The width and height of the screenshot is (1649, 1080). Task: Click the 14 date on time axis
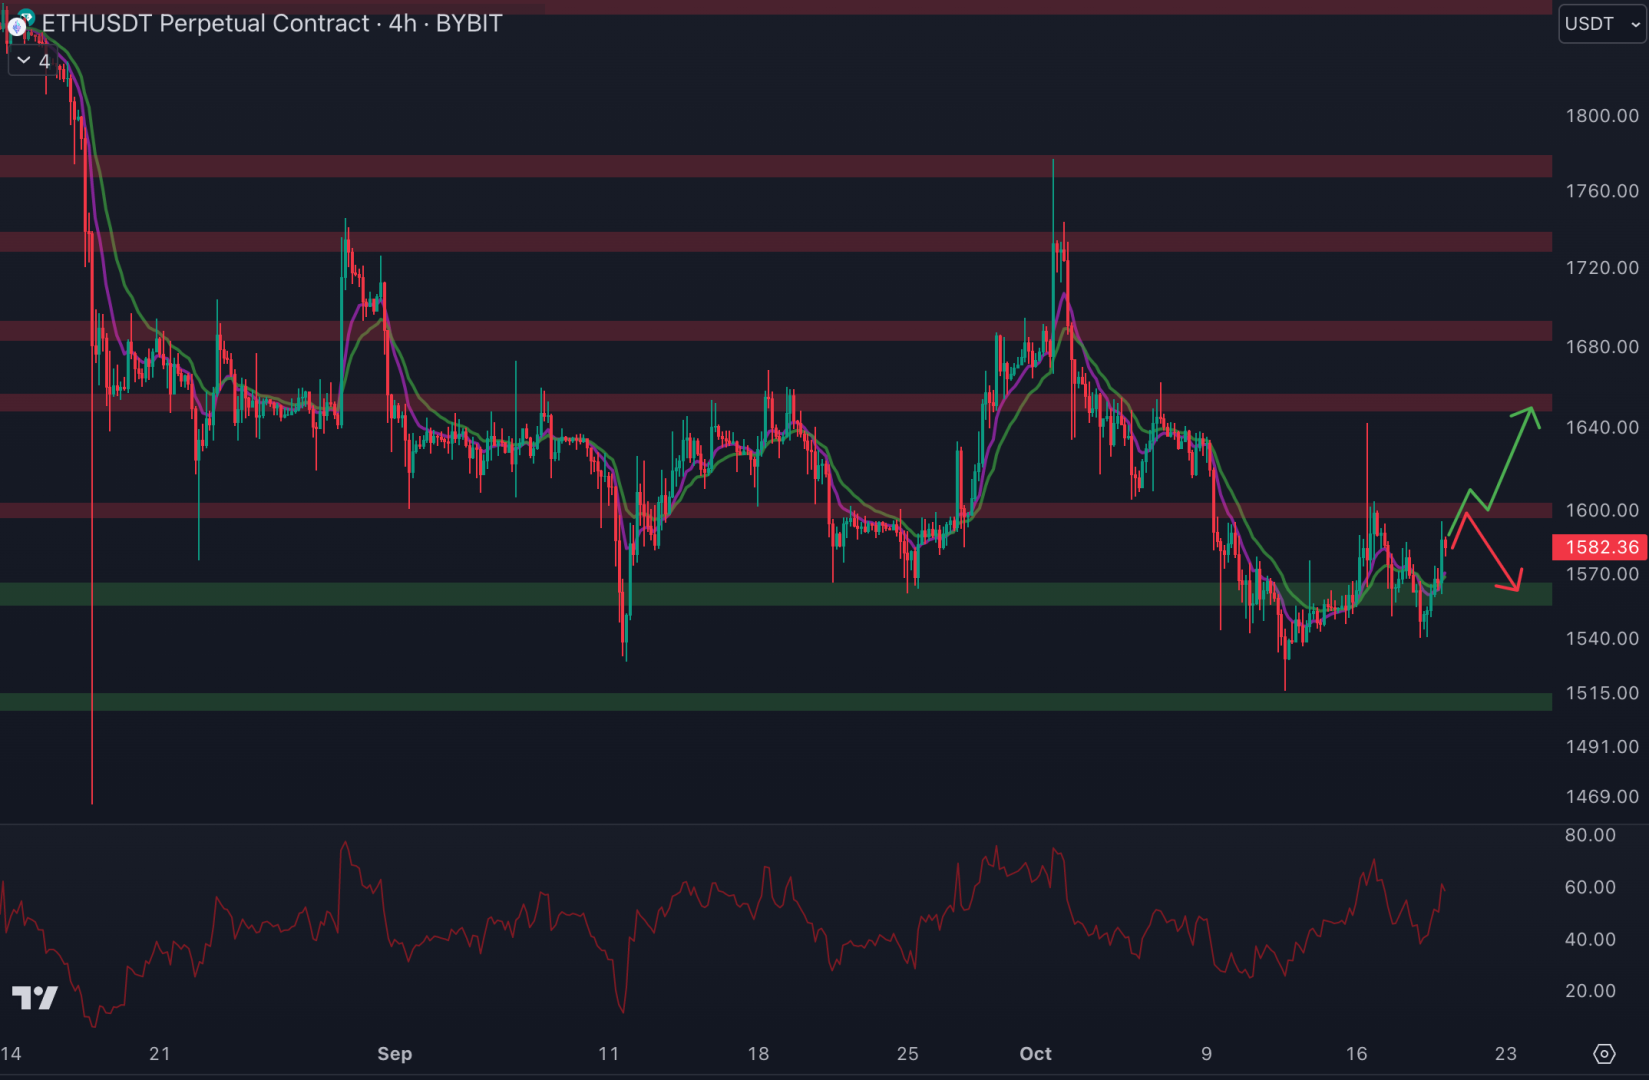point(11,1054)
